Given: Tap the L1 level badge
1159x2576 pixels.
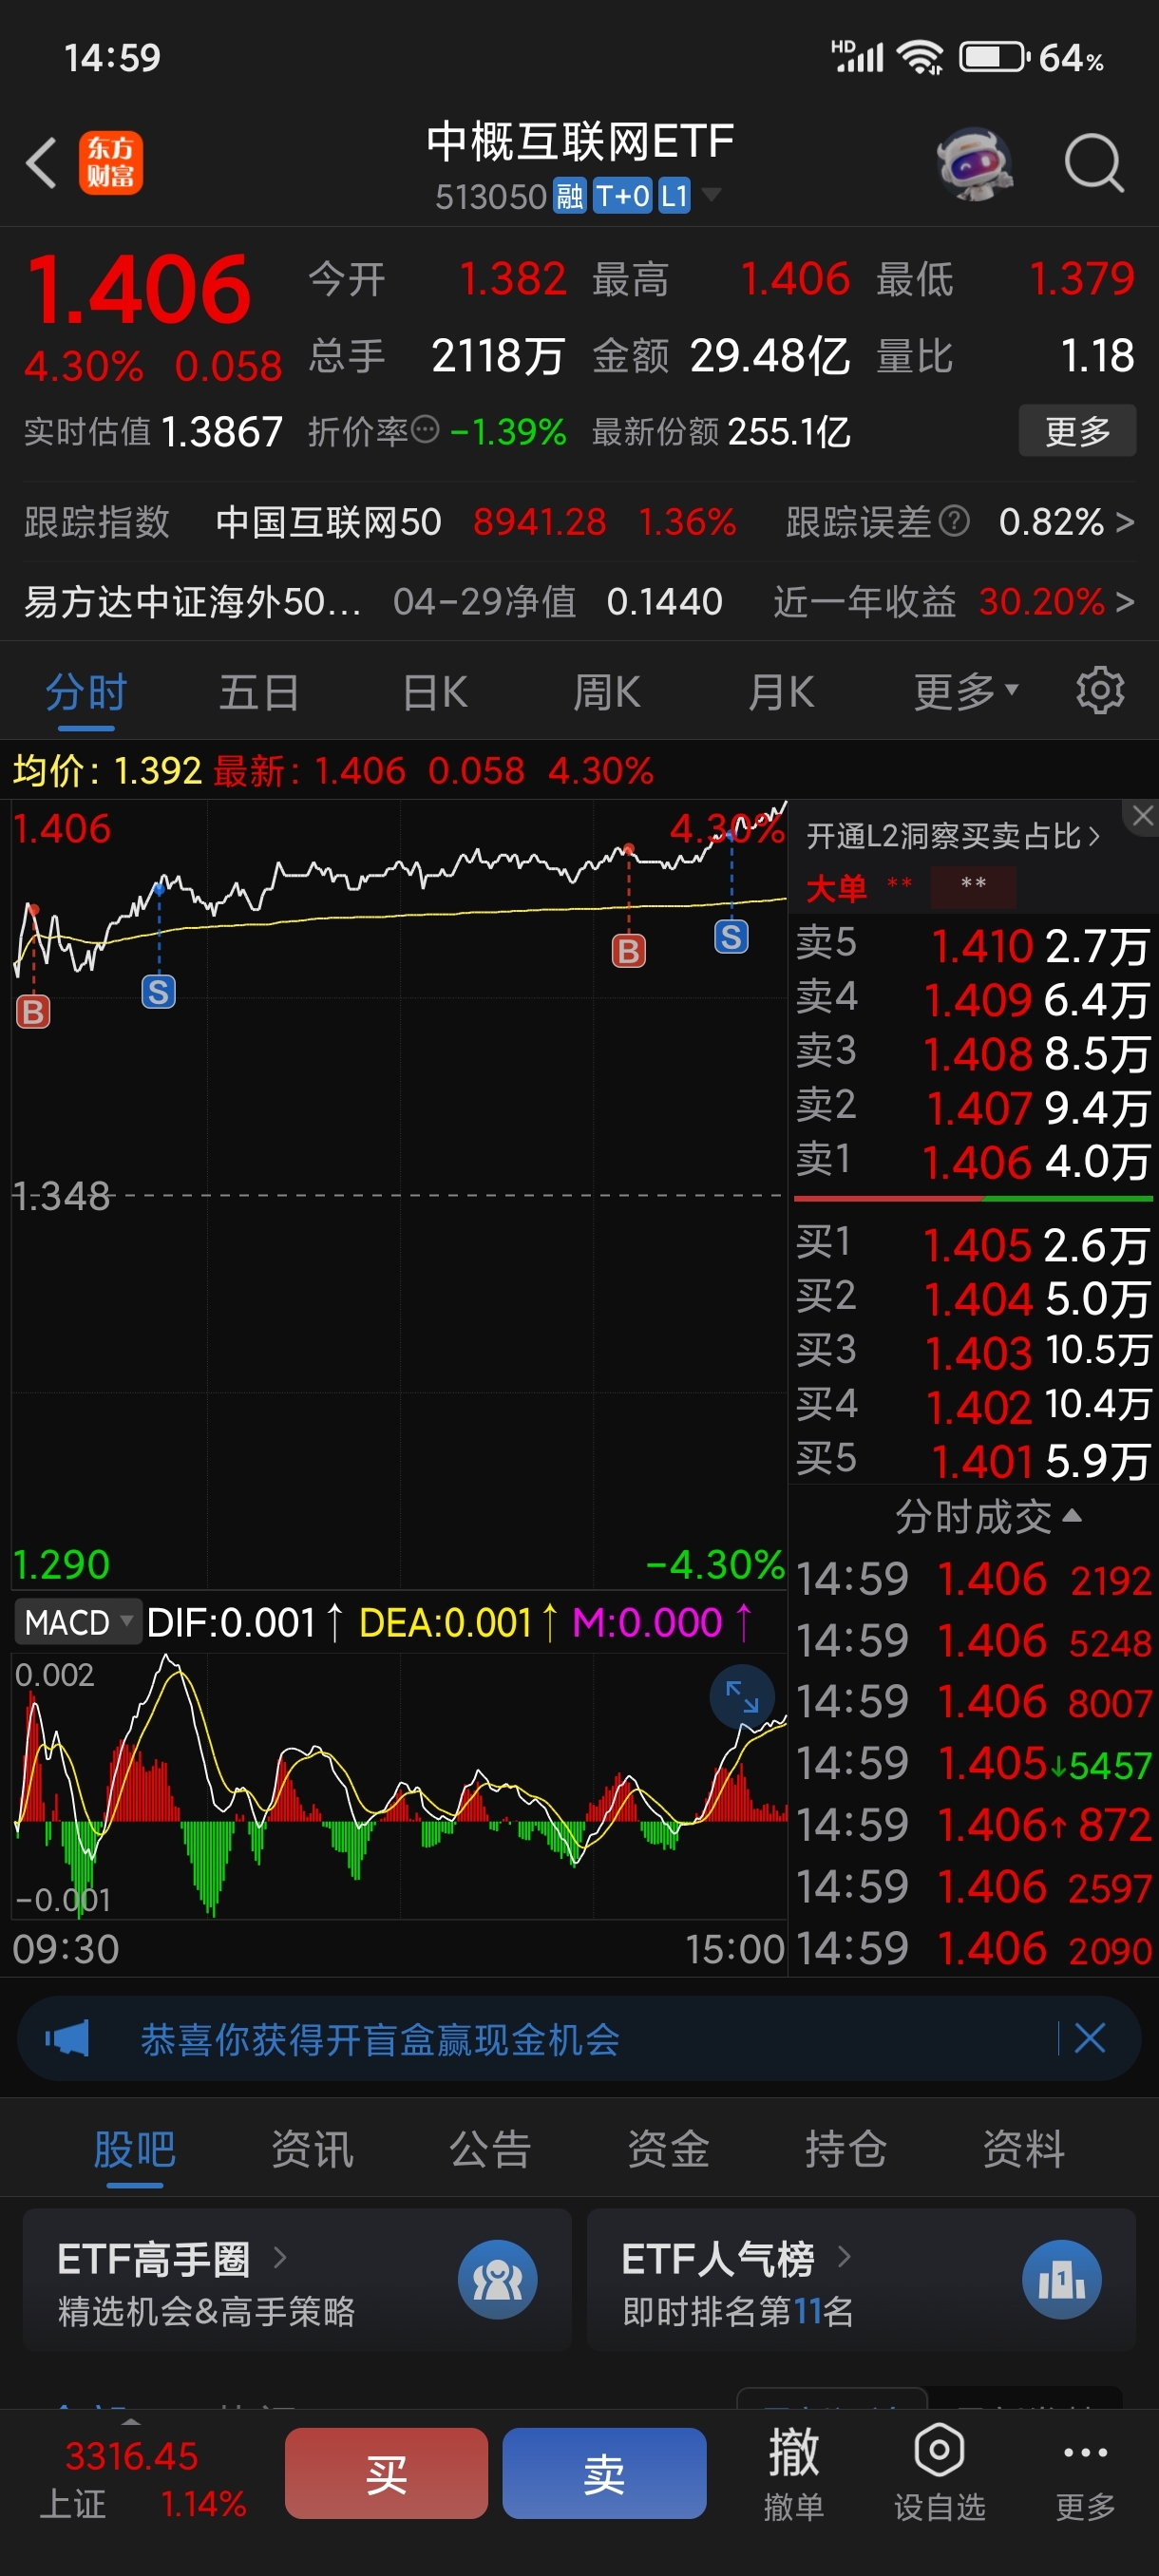Looking at the screenshot, I should (674, 196).
